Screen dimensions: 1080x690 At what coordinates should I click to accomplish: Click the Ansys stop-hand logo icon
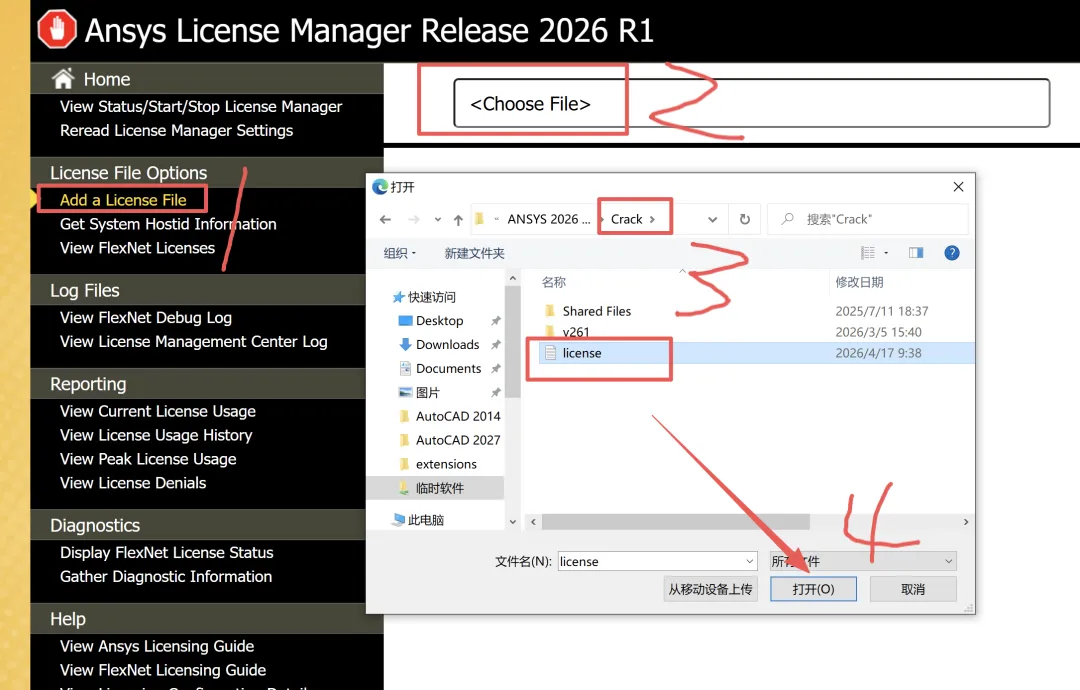point(57,29)
